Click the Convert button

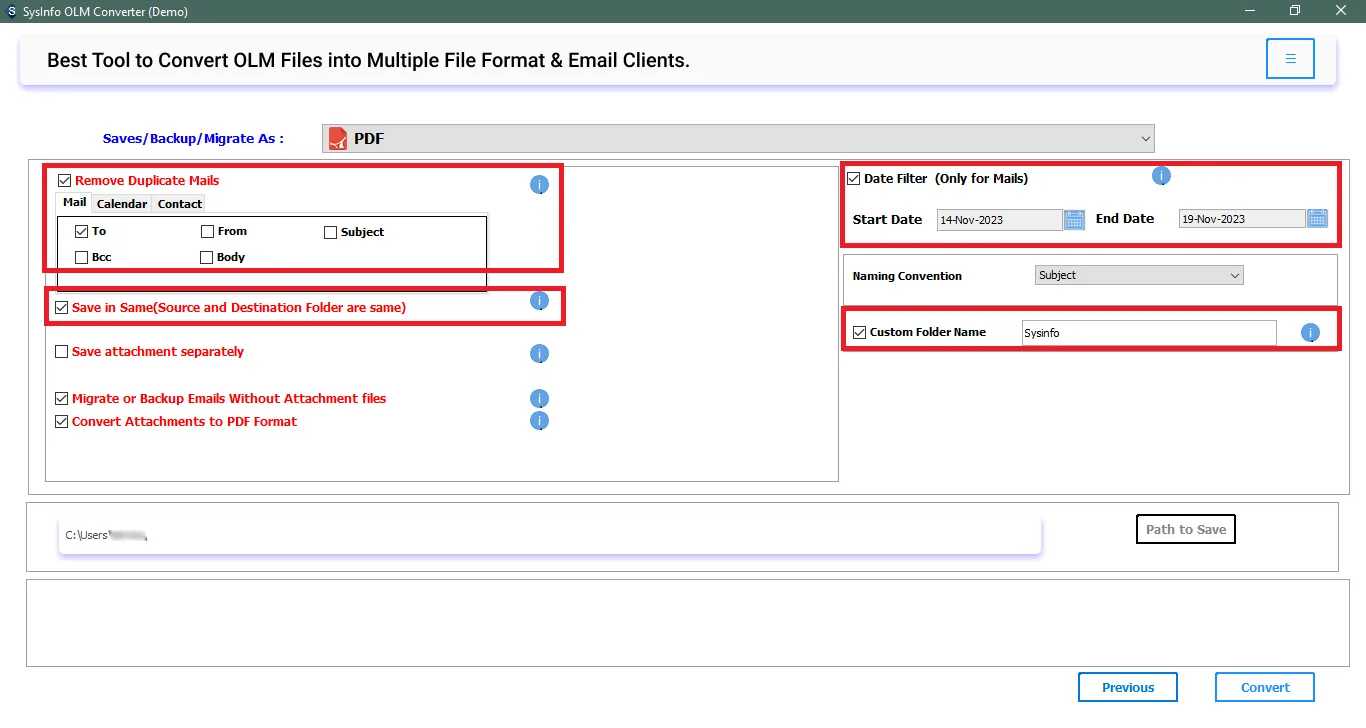coord(1264,687)
